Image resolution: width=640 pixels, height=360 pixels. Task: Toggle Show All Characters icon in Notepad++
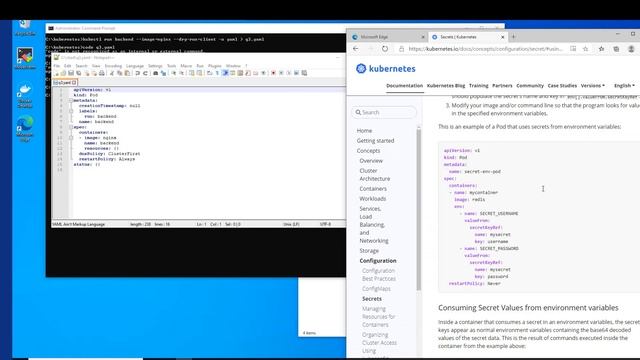(217, 73)
